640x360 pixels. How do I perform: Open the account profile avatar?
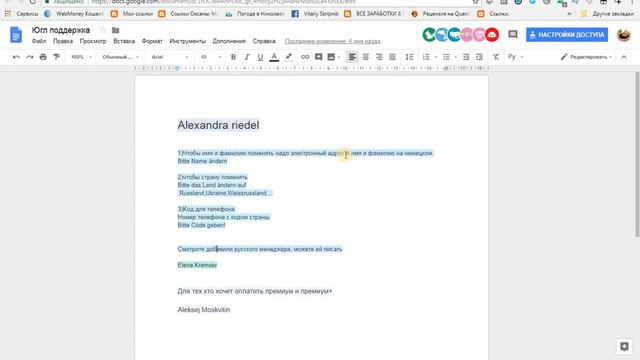point(623,35)
